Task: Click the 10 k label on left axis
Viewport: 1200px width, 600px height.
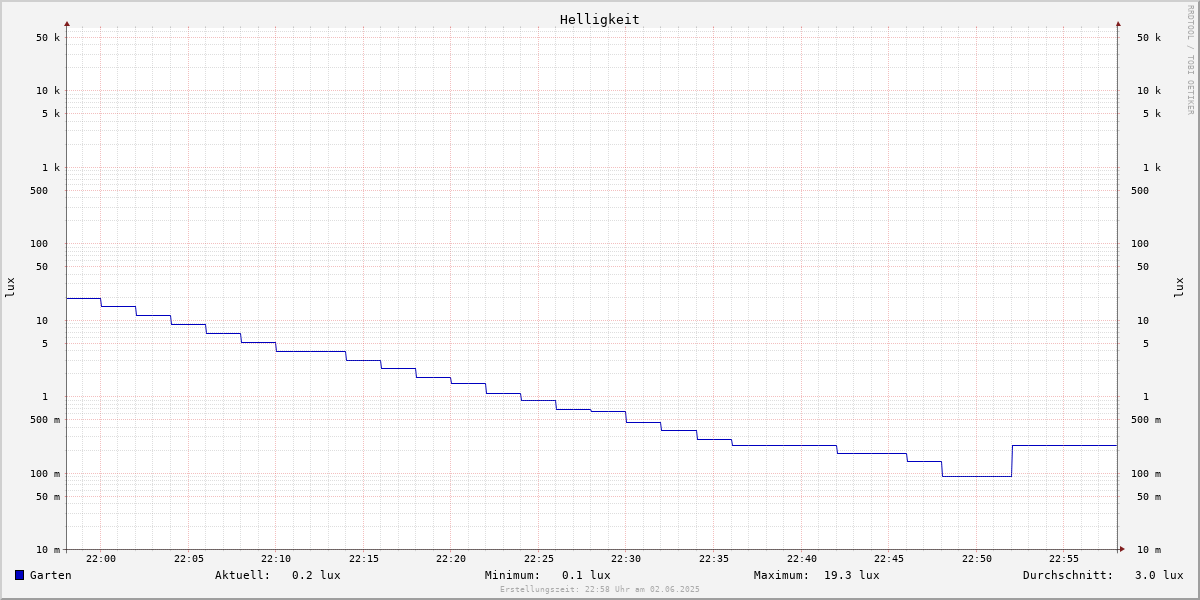Action: click(x=48, y=91)
